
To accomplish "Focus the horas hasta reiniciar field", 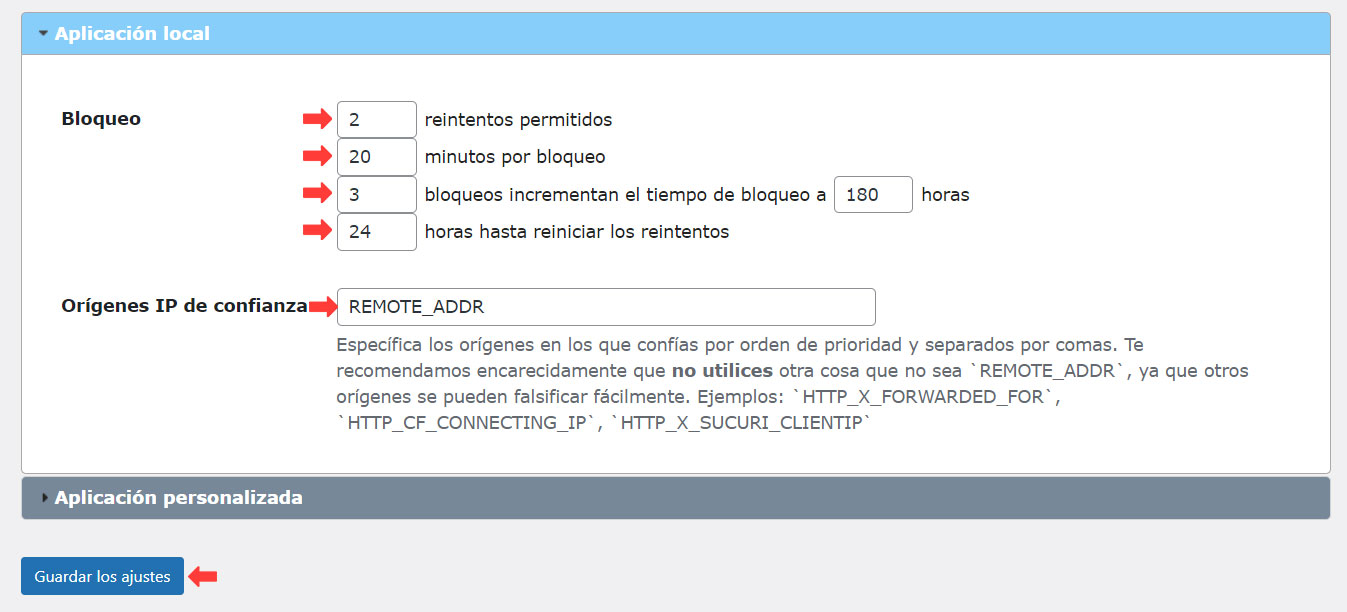I will coord(376,232).
